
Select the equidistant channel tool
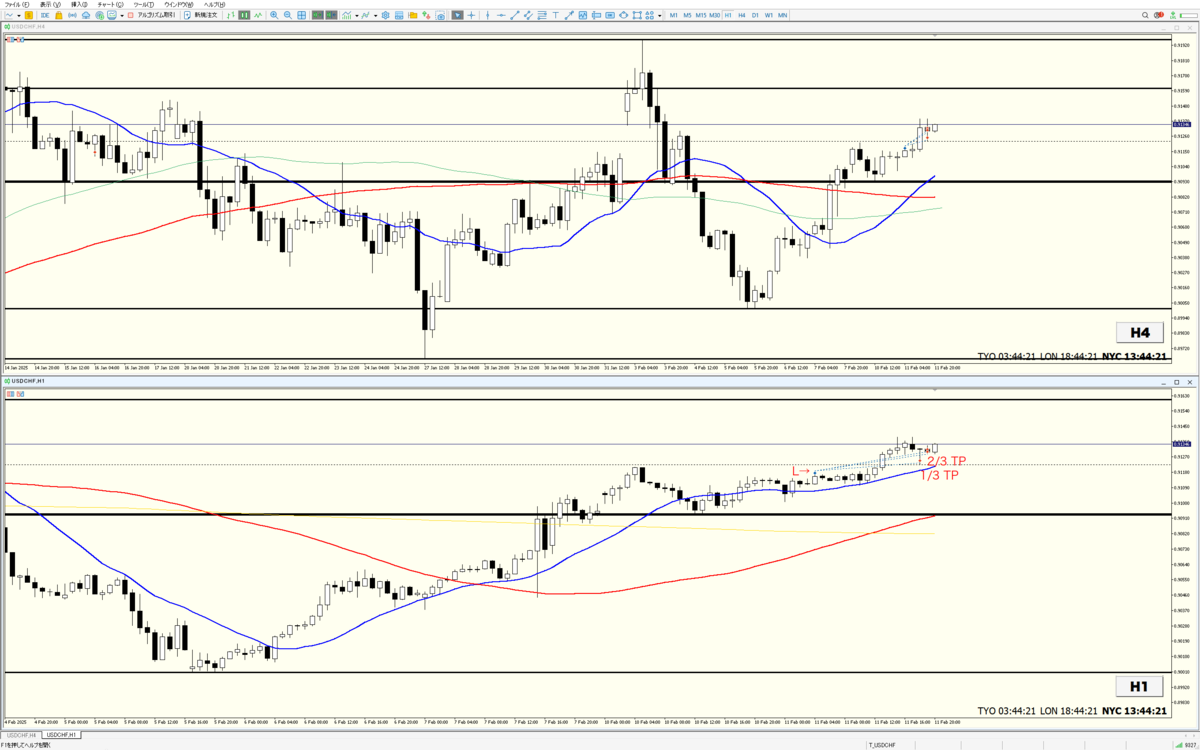(528, 15)
